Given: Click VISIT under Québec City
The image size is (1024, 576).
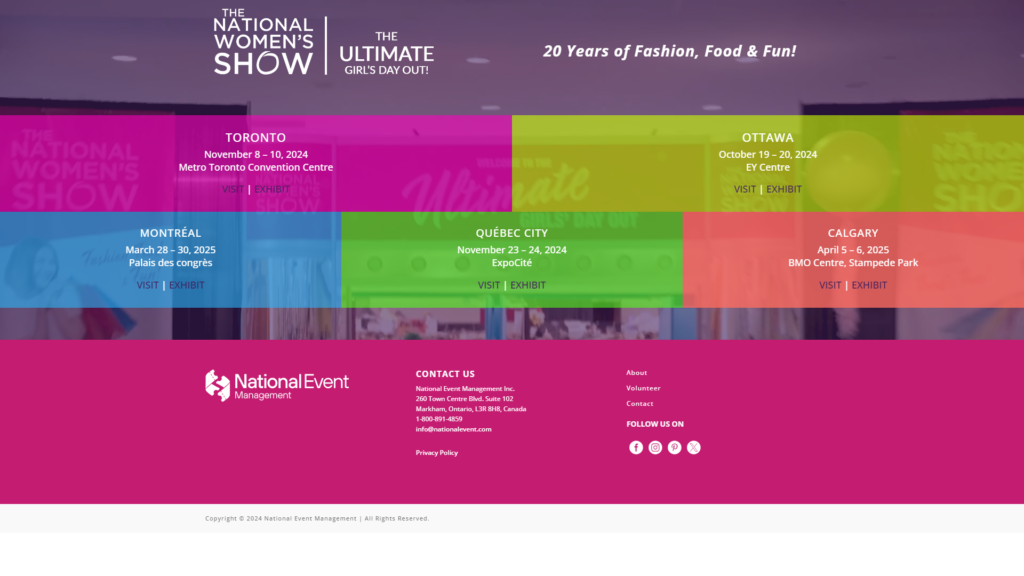Looking at the screenshot, I should click(488, 285).
